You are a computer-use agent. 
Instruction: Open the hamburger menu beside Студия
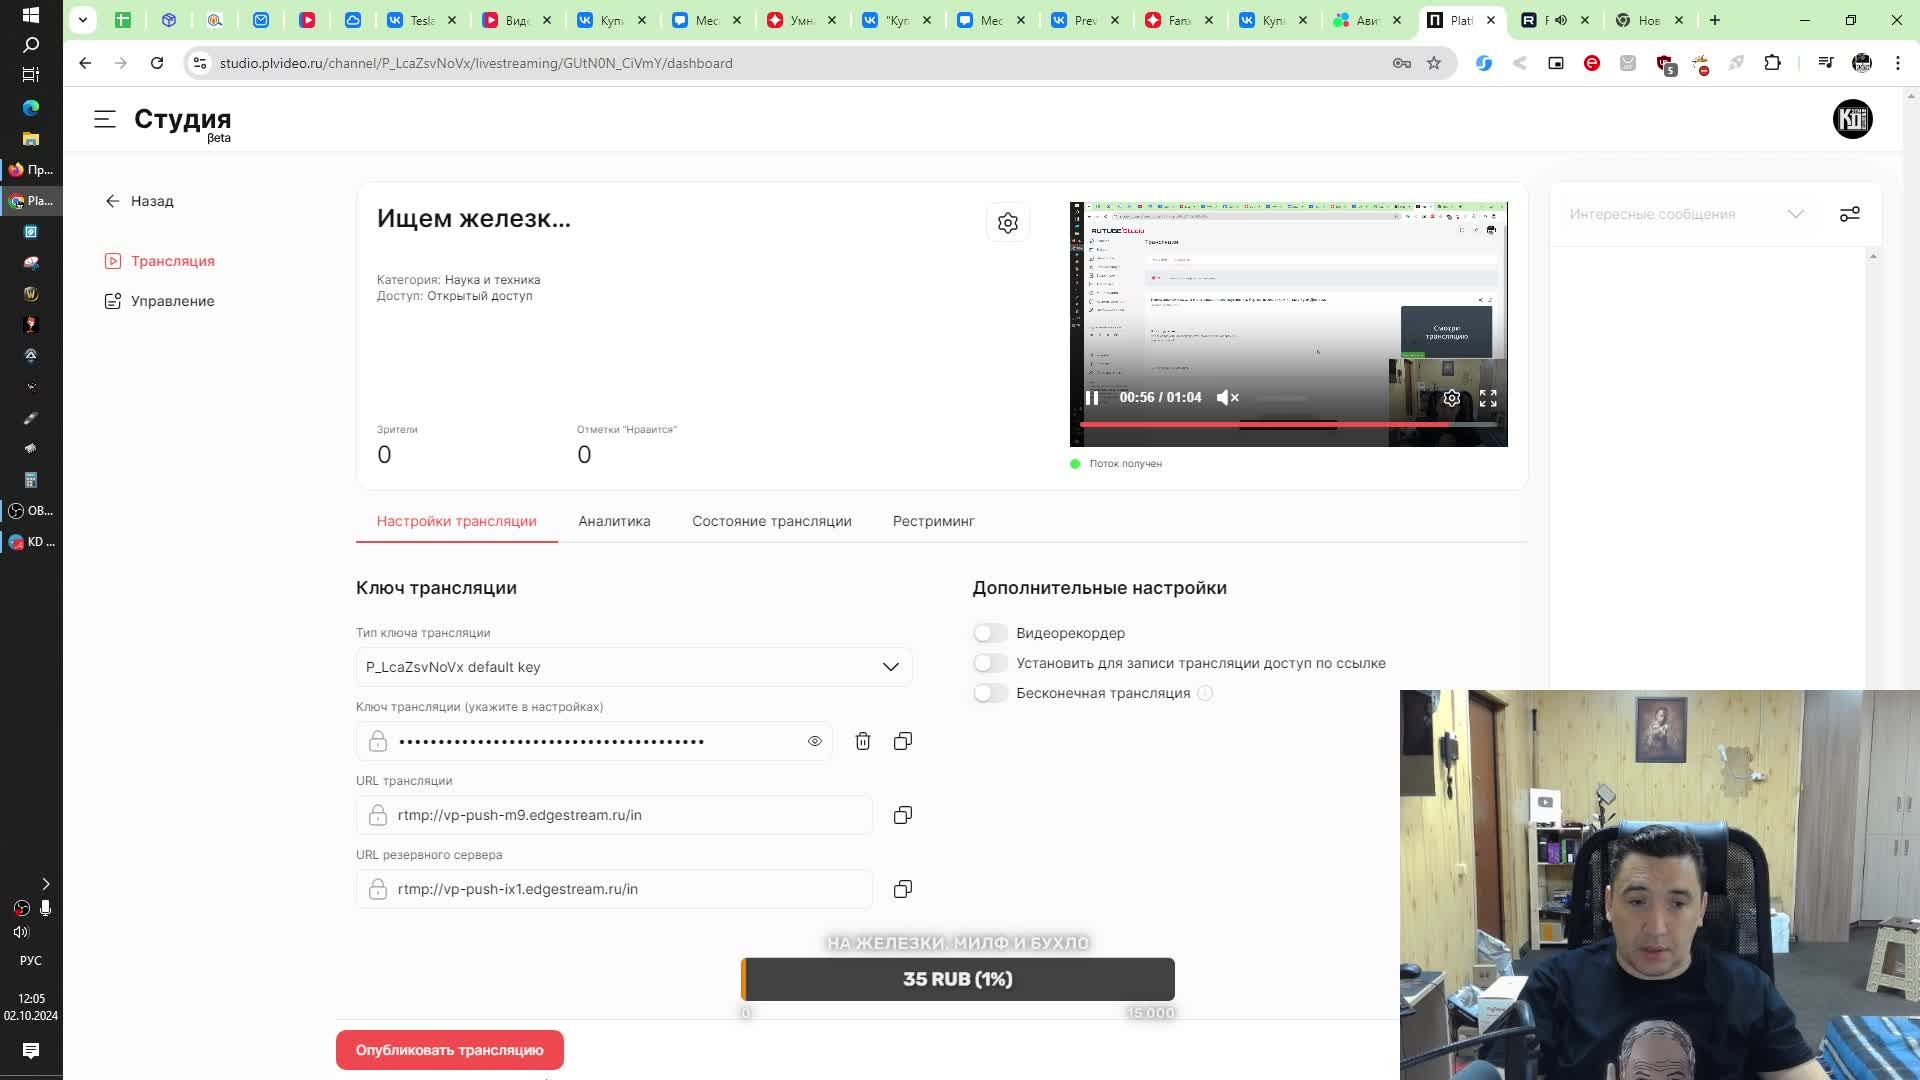(x=105, y=119)
